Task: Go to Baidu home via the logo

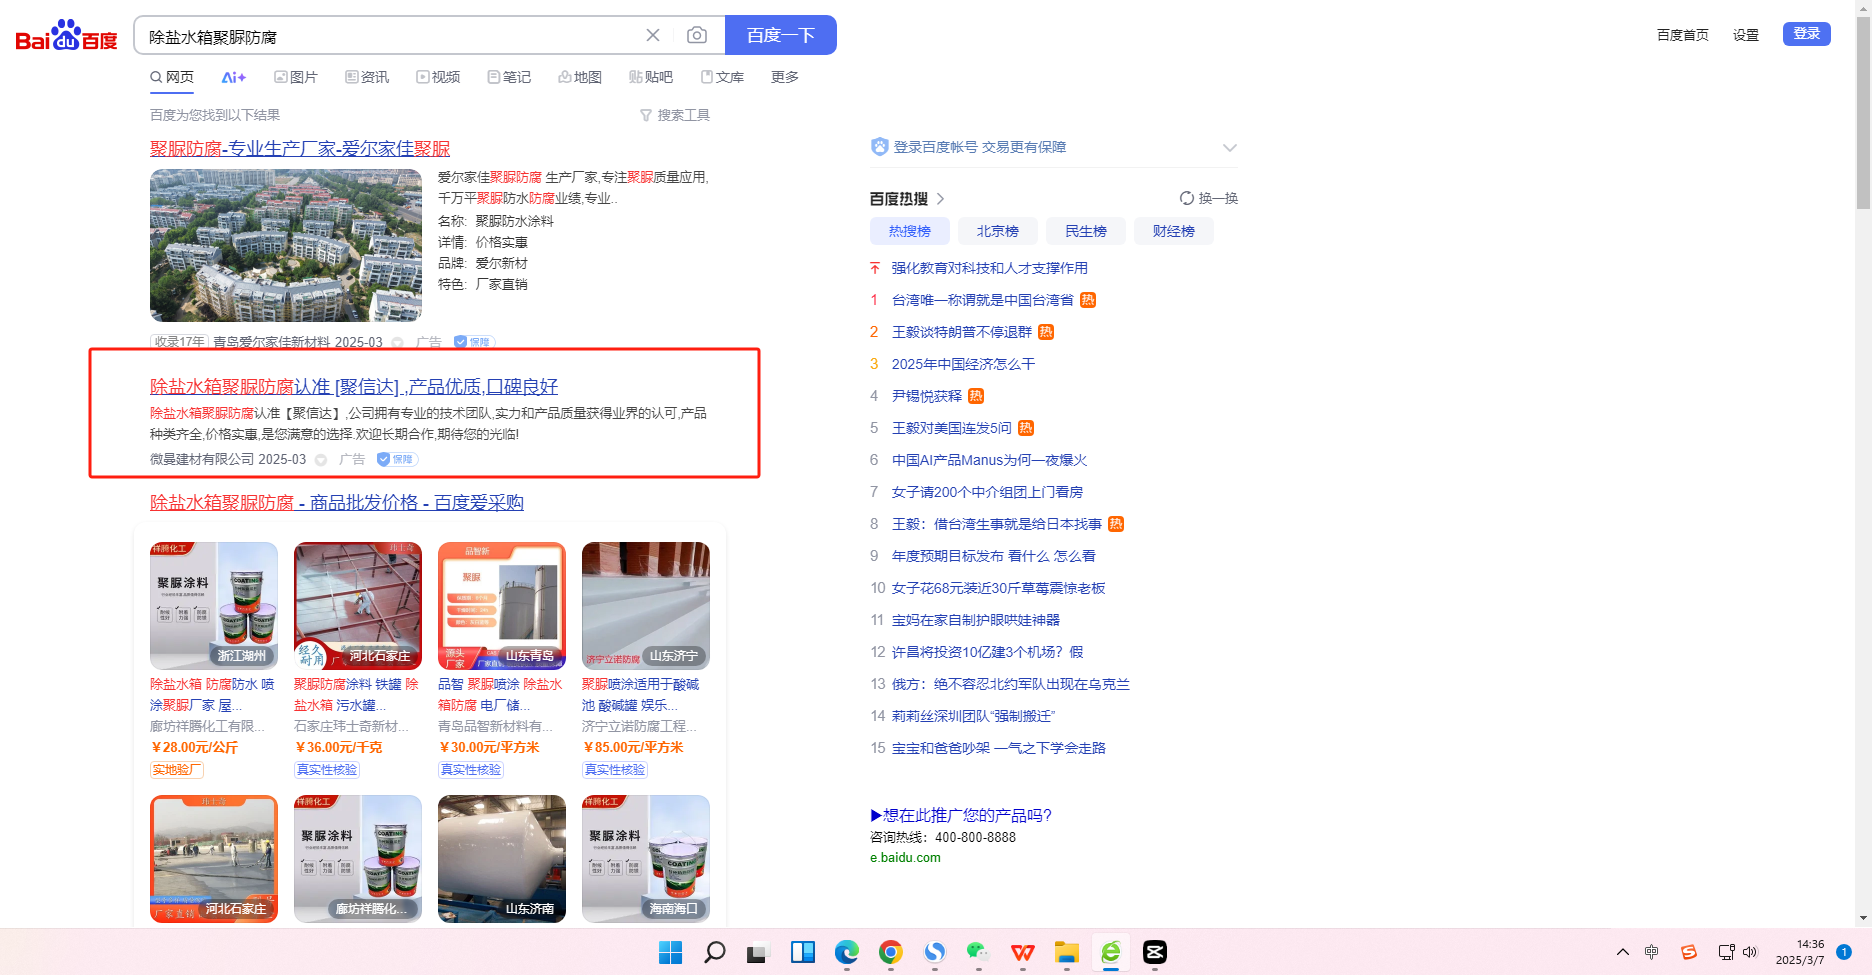Action: pos(66,36)
